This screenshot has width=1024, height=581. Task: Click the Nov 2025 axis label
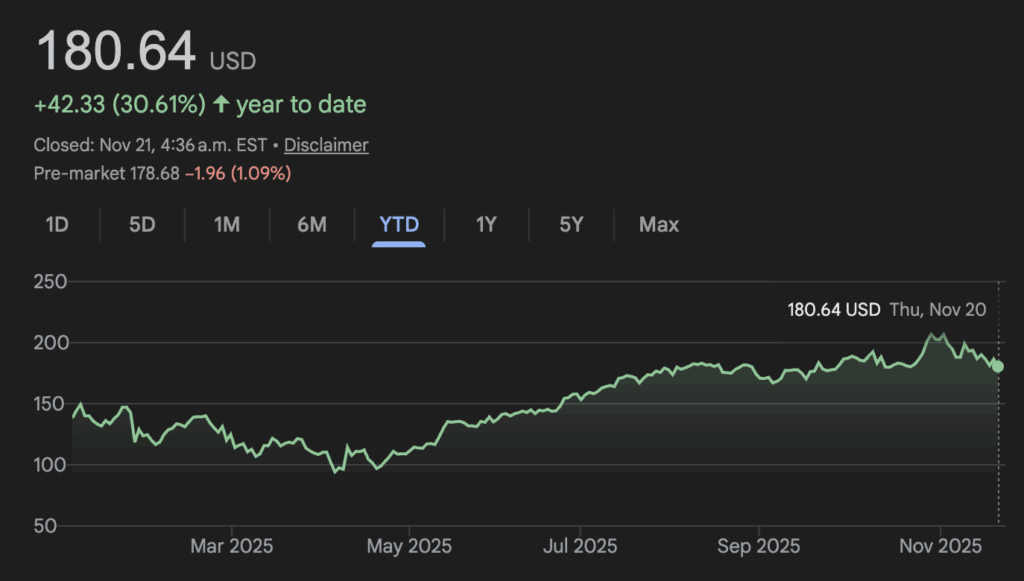(939, 547)
